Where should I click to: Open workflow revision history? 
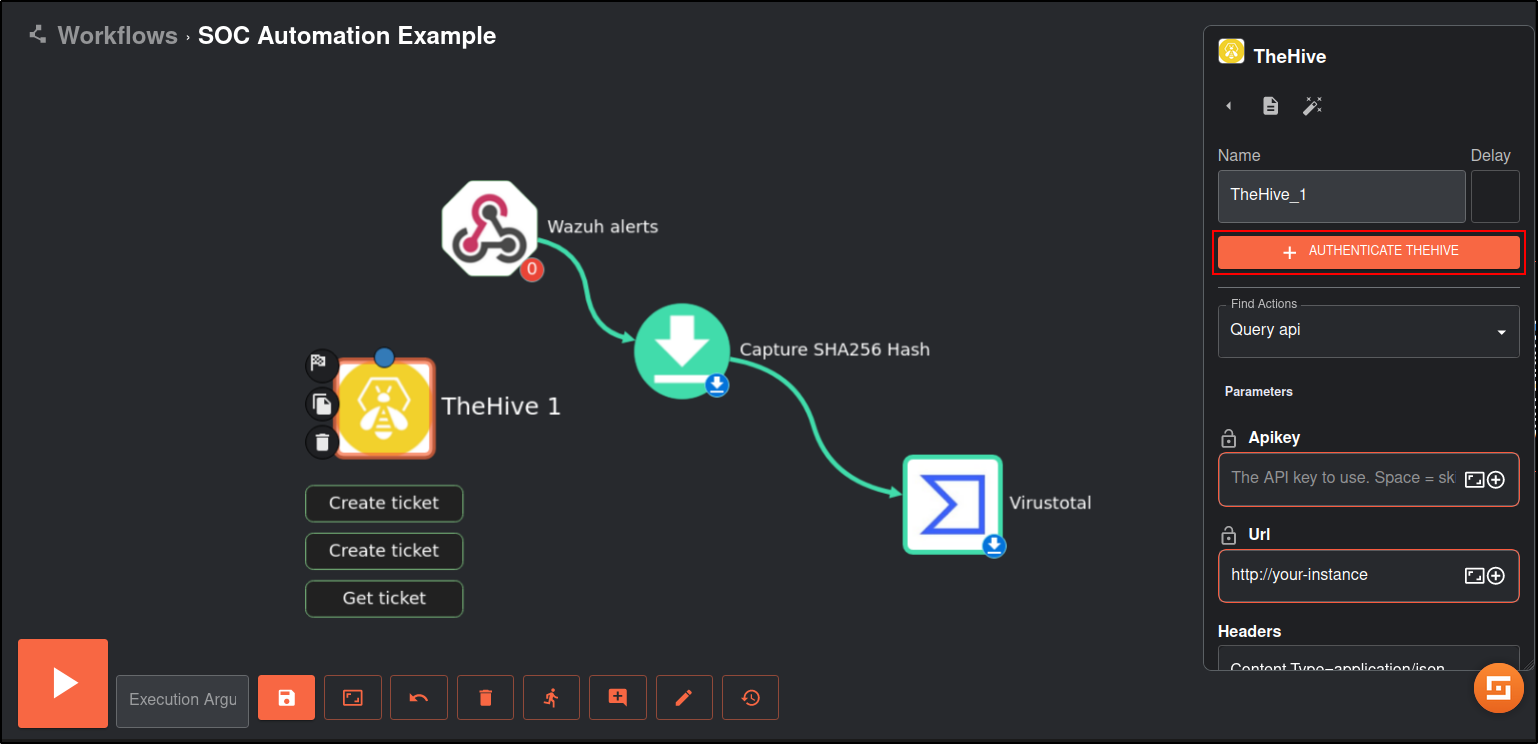(x=750, y=698)
